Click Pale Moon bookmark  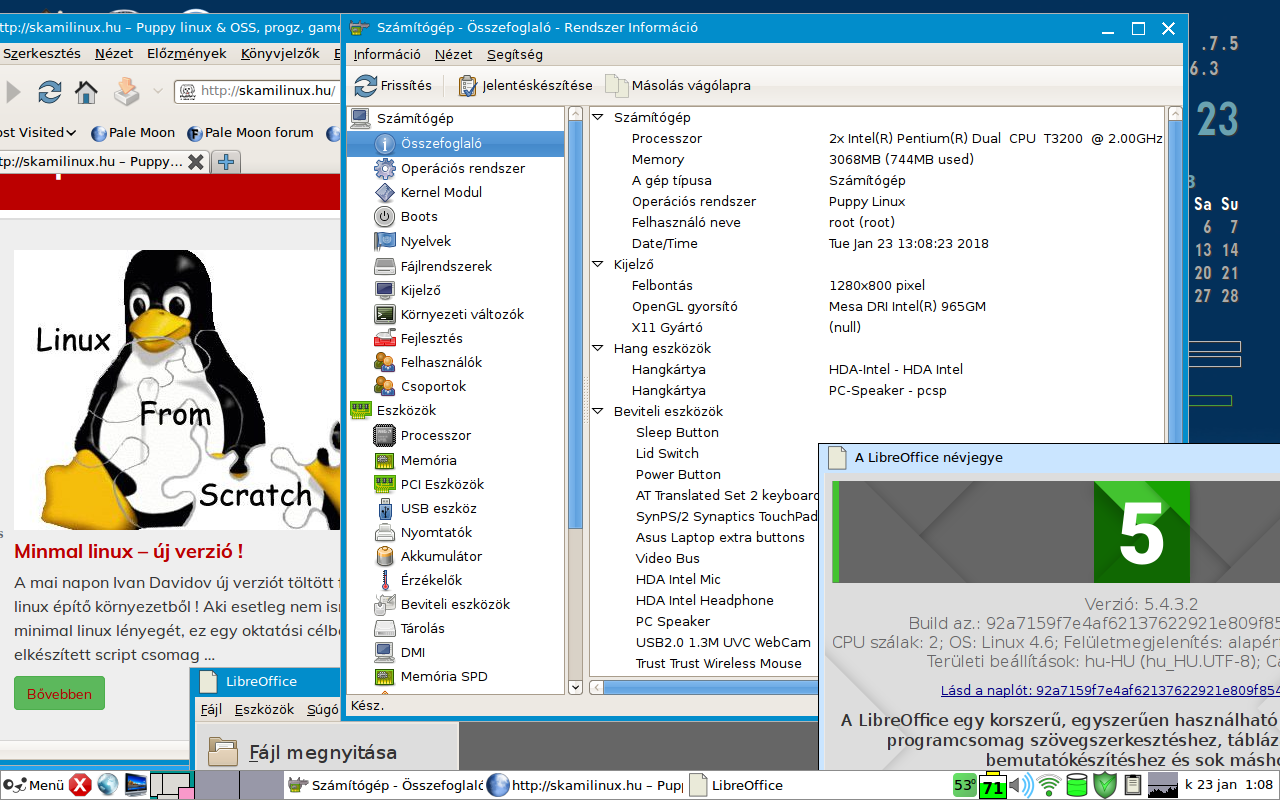[x=132, y=132]
